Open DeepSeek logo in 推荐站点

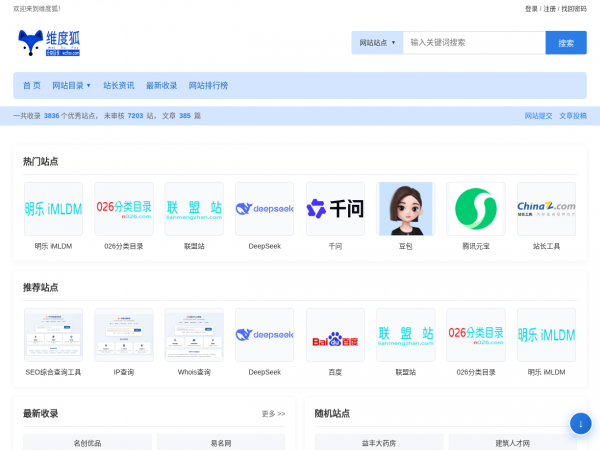(x=265, y=335)
